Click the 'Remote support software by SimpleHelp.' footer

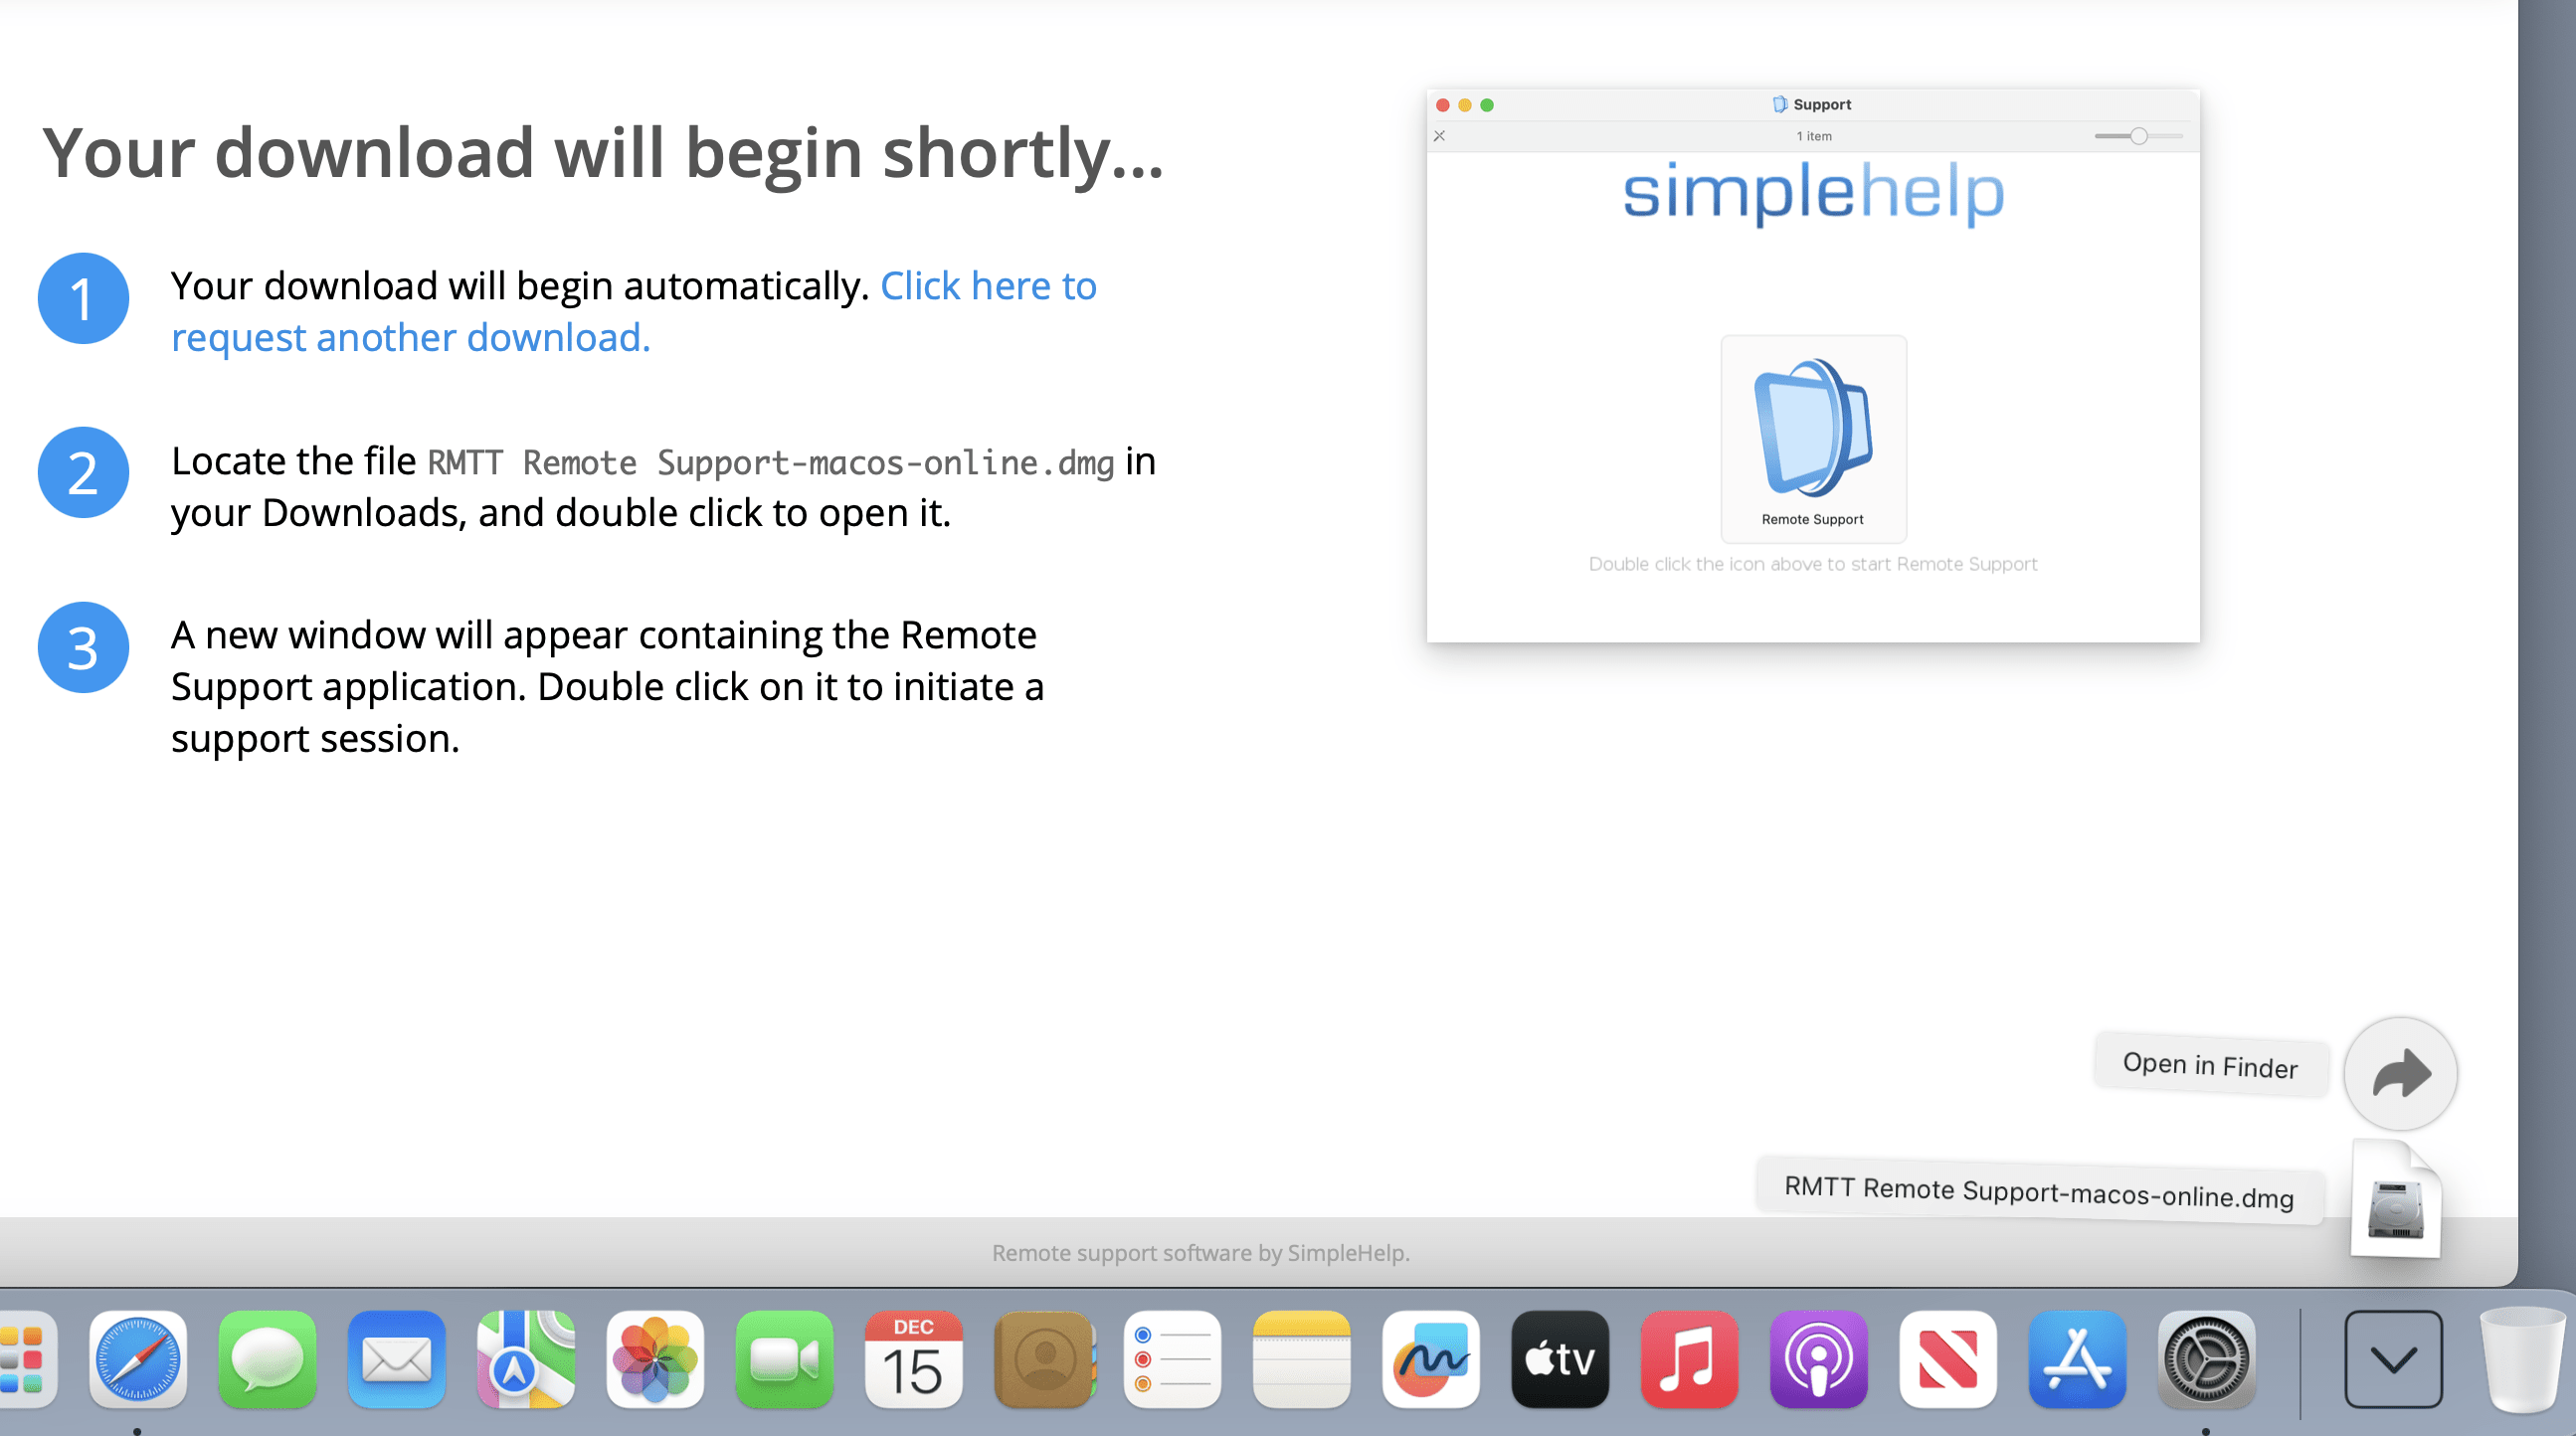coord(1201,1252)
